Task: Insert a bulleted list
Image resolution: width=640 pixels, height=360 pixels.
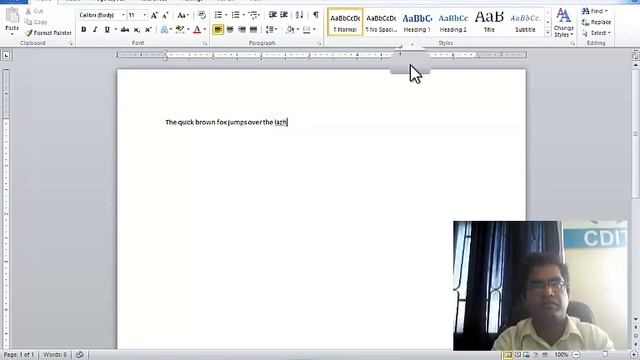Action: tap(218, 15)
